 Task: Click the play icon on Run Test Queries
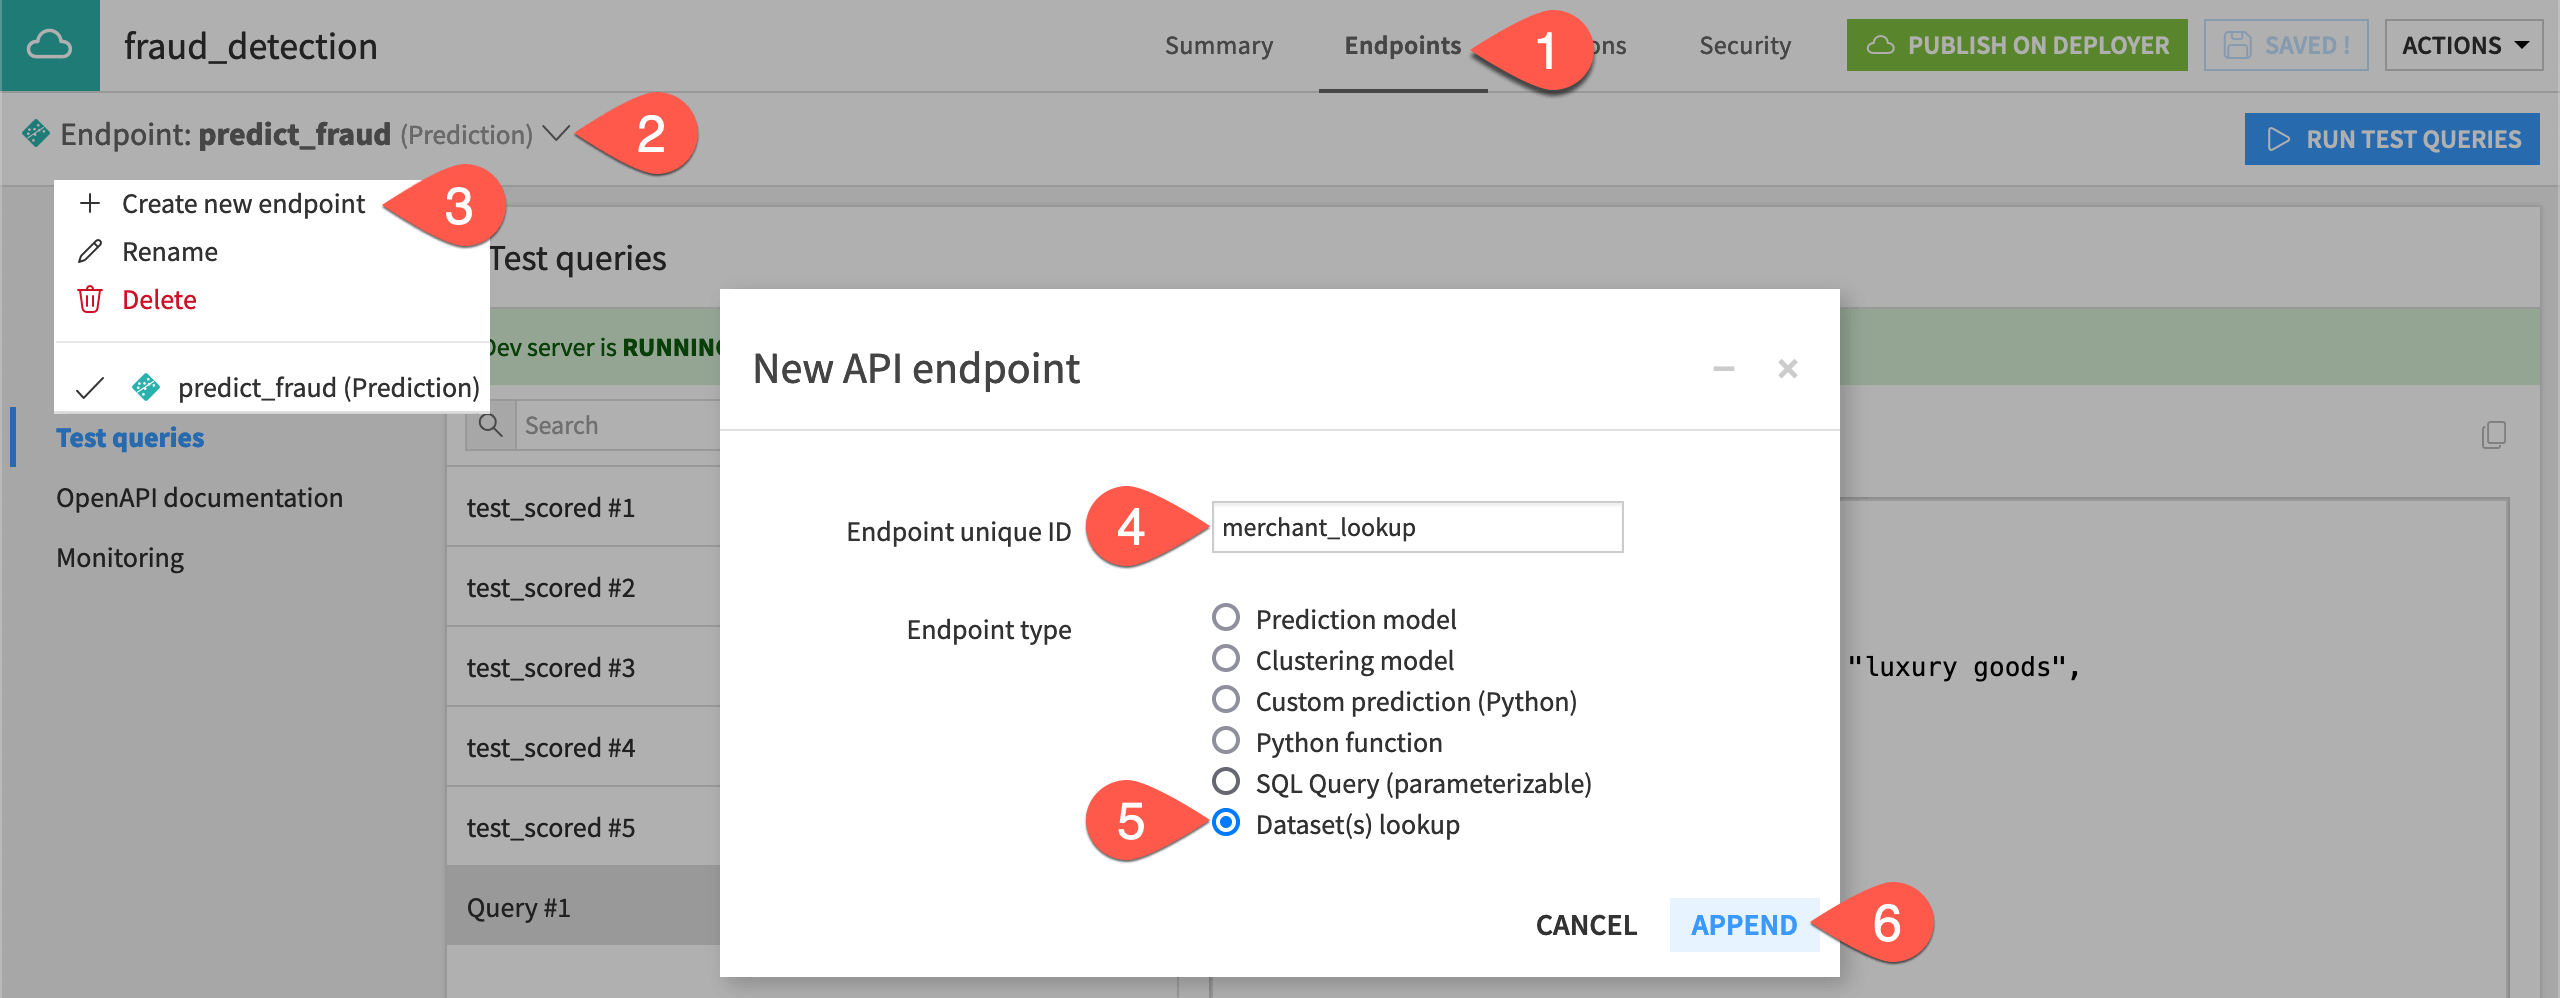(2280, 139)
